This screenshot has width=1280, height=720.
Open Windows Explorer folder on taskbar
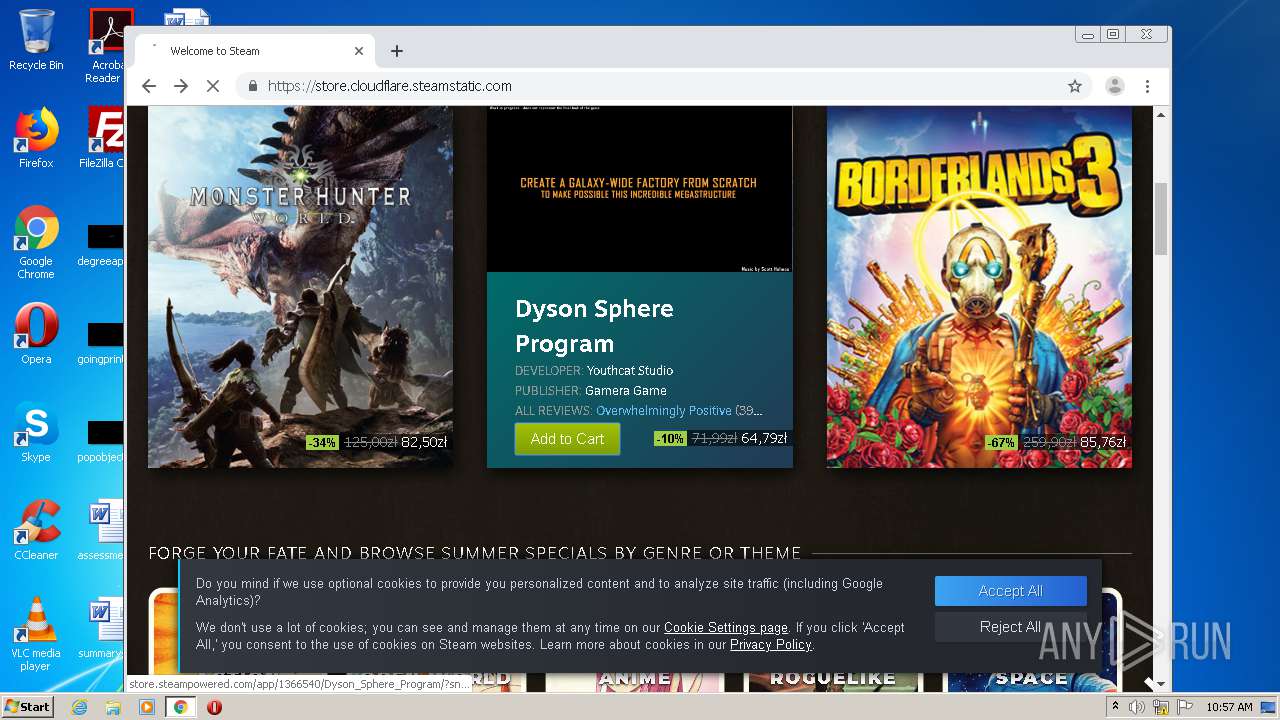pos(113,707)
